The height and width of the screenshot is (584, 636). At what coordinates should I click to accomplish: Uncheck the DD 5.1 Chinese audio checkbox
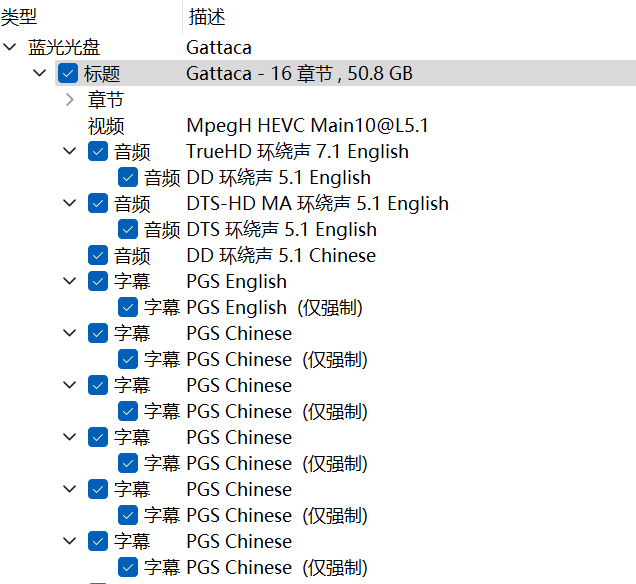(98, 256)
